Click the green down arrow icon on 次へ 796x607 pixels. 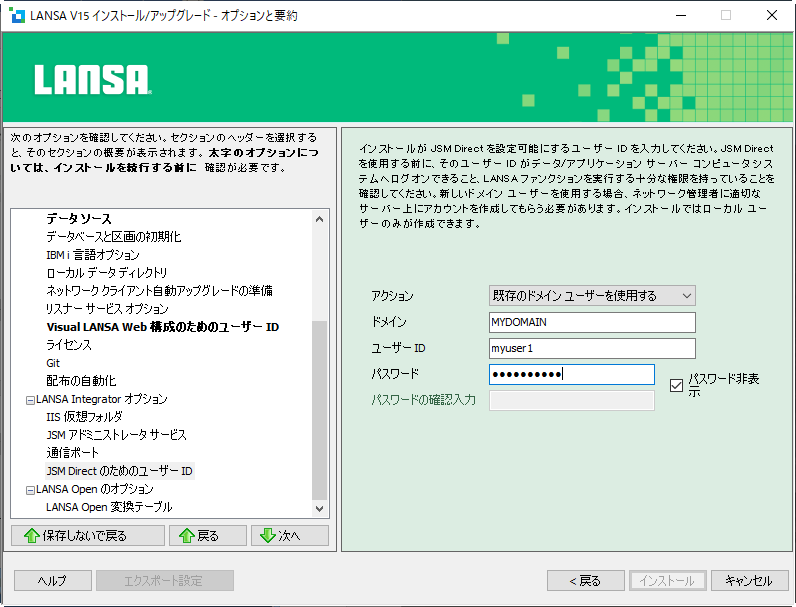pyautogui.click(x=268, y=535)
